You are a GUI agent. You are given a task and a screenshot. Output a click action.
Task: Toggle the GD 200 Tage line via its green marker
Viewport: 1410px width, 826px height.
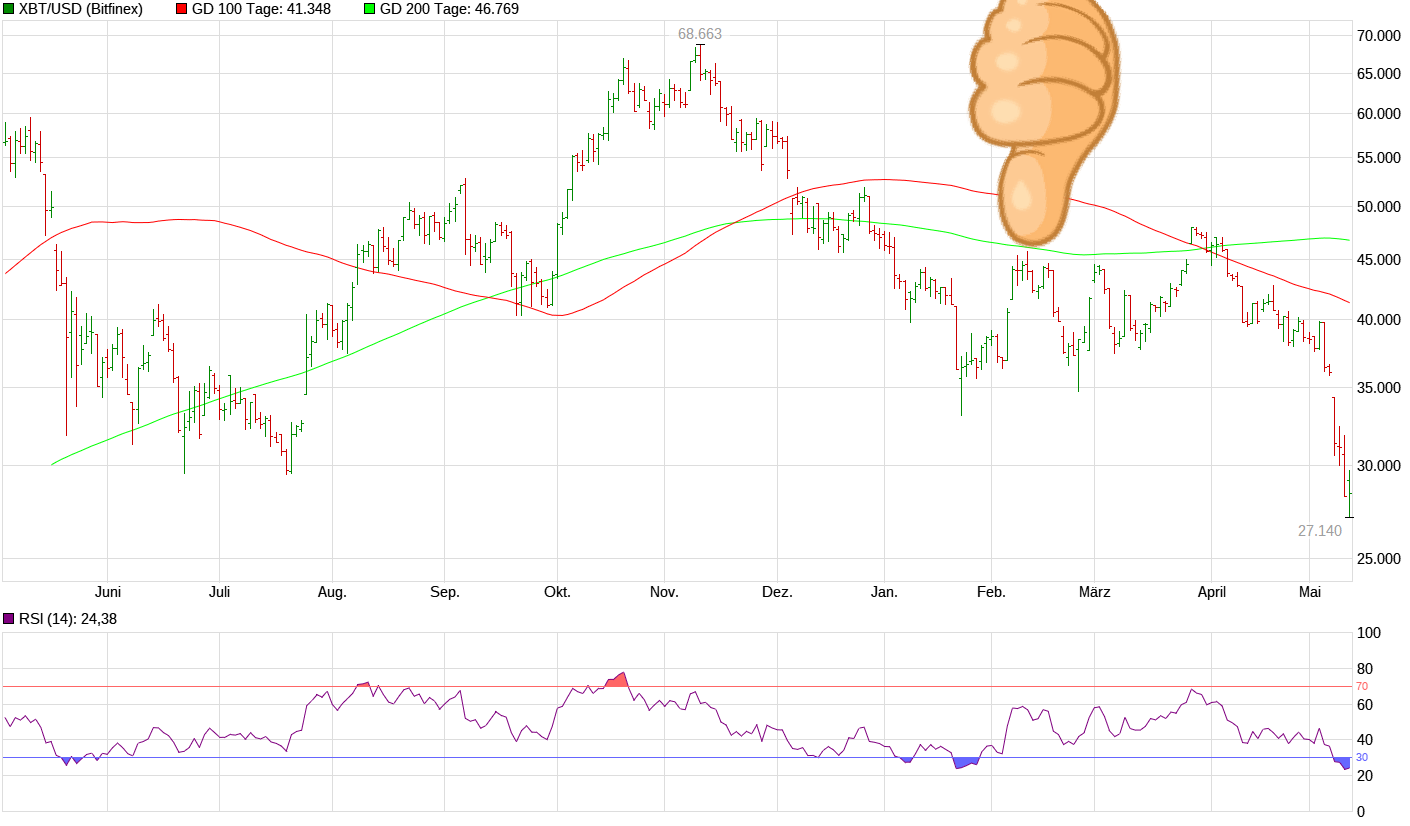370,10
